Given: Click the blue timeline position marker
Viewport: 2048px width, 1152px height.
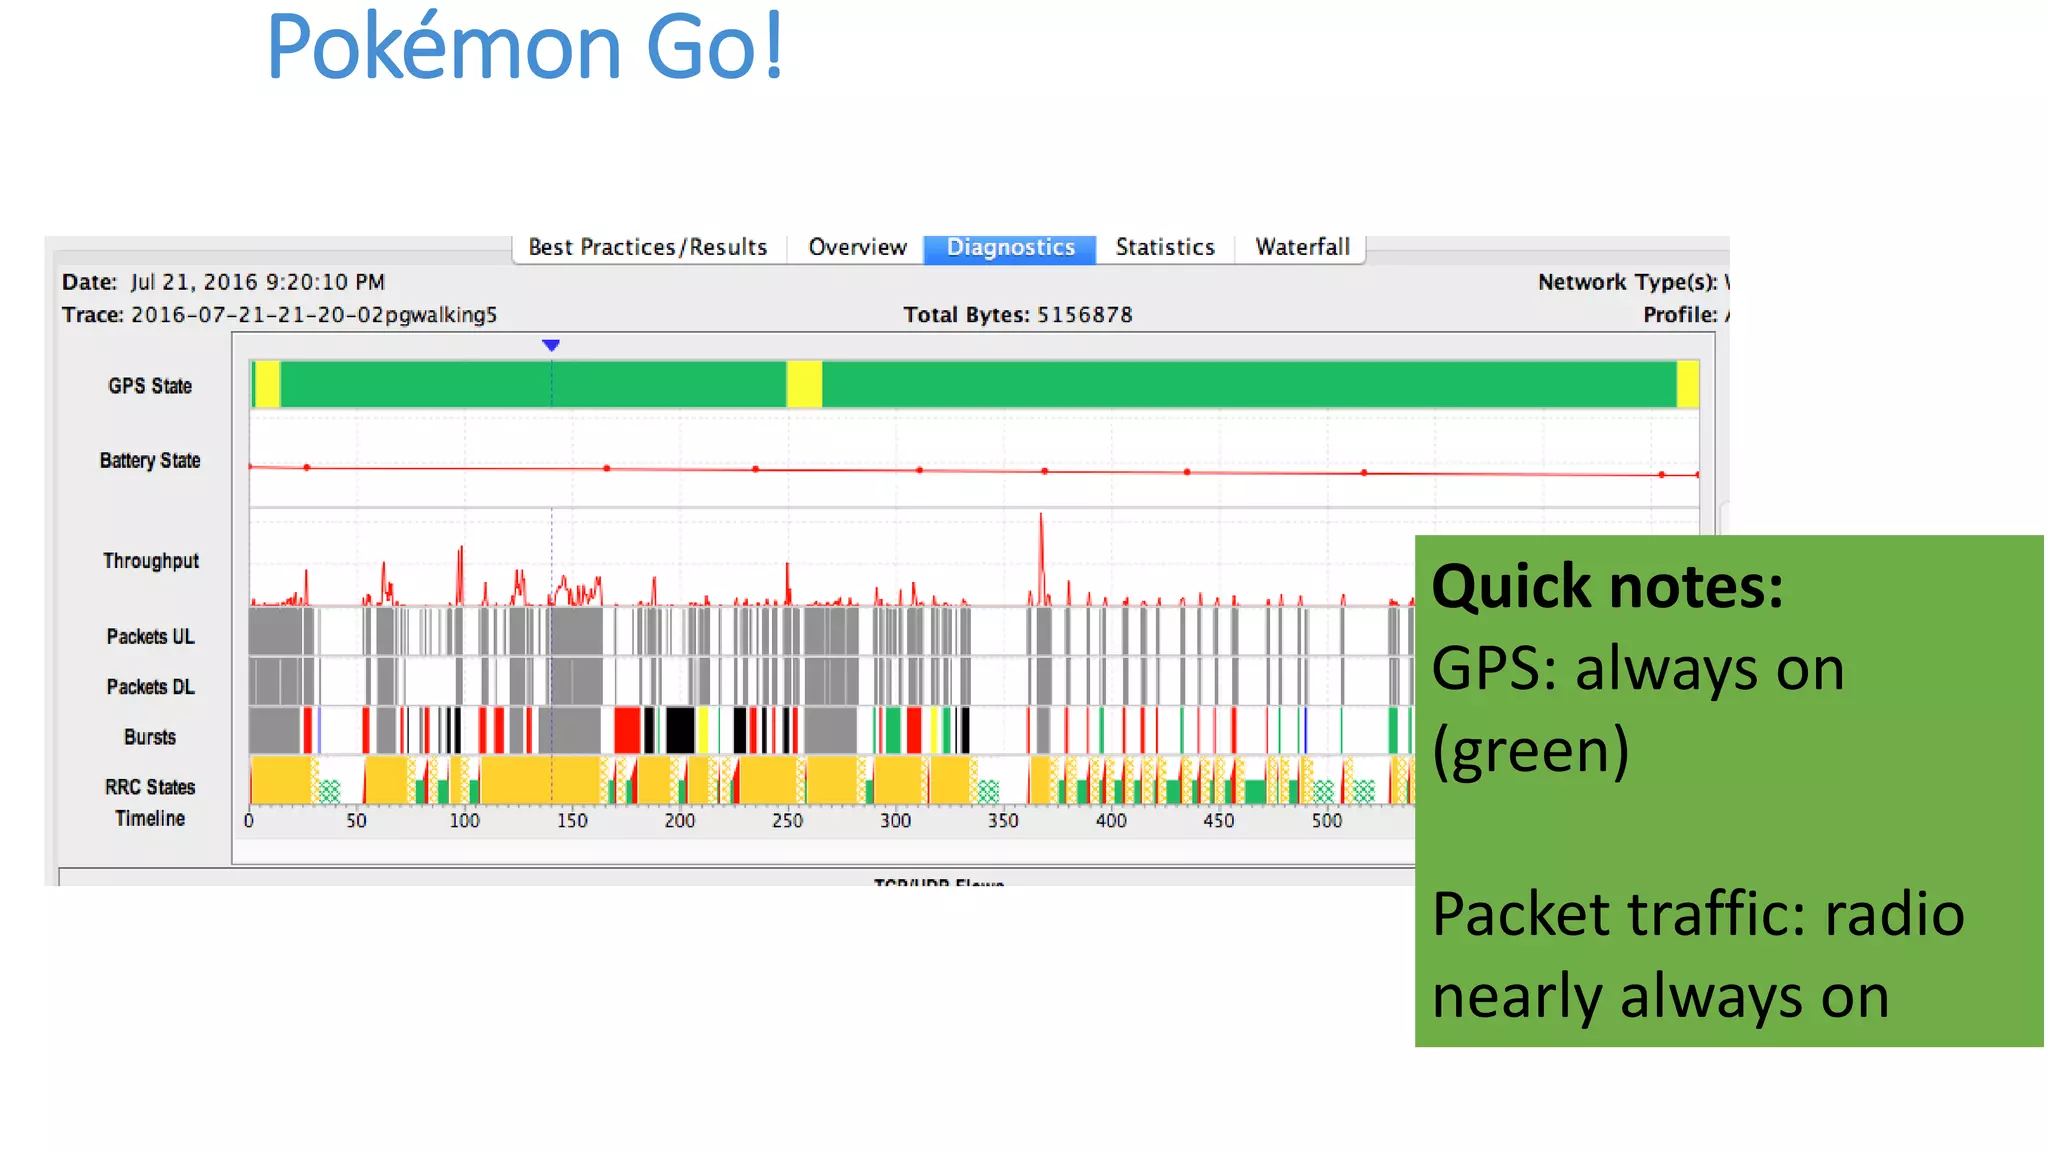Looking at the screenshot, I should [x=551, y=345].
